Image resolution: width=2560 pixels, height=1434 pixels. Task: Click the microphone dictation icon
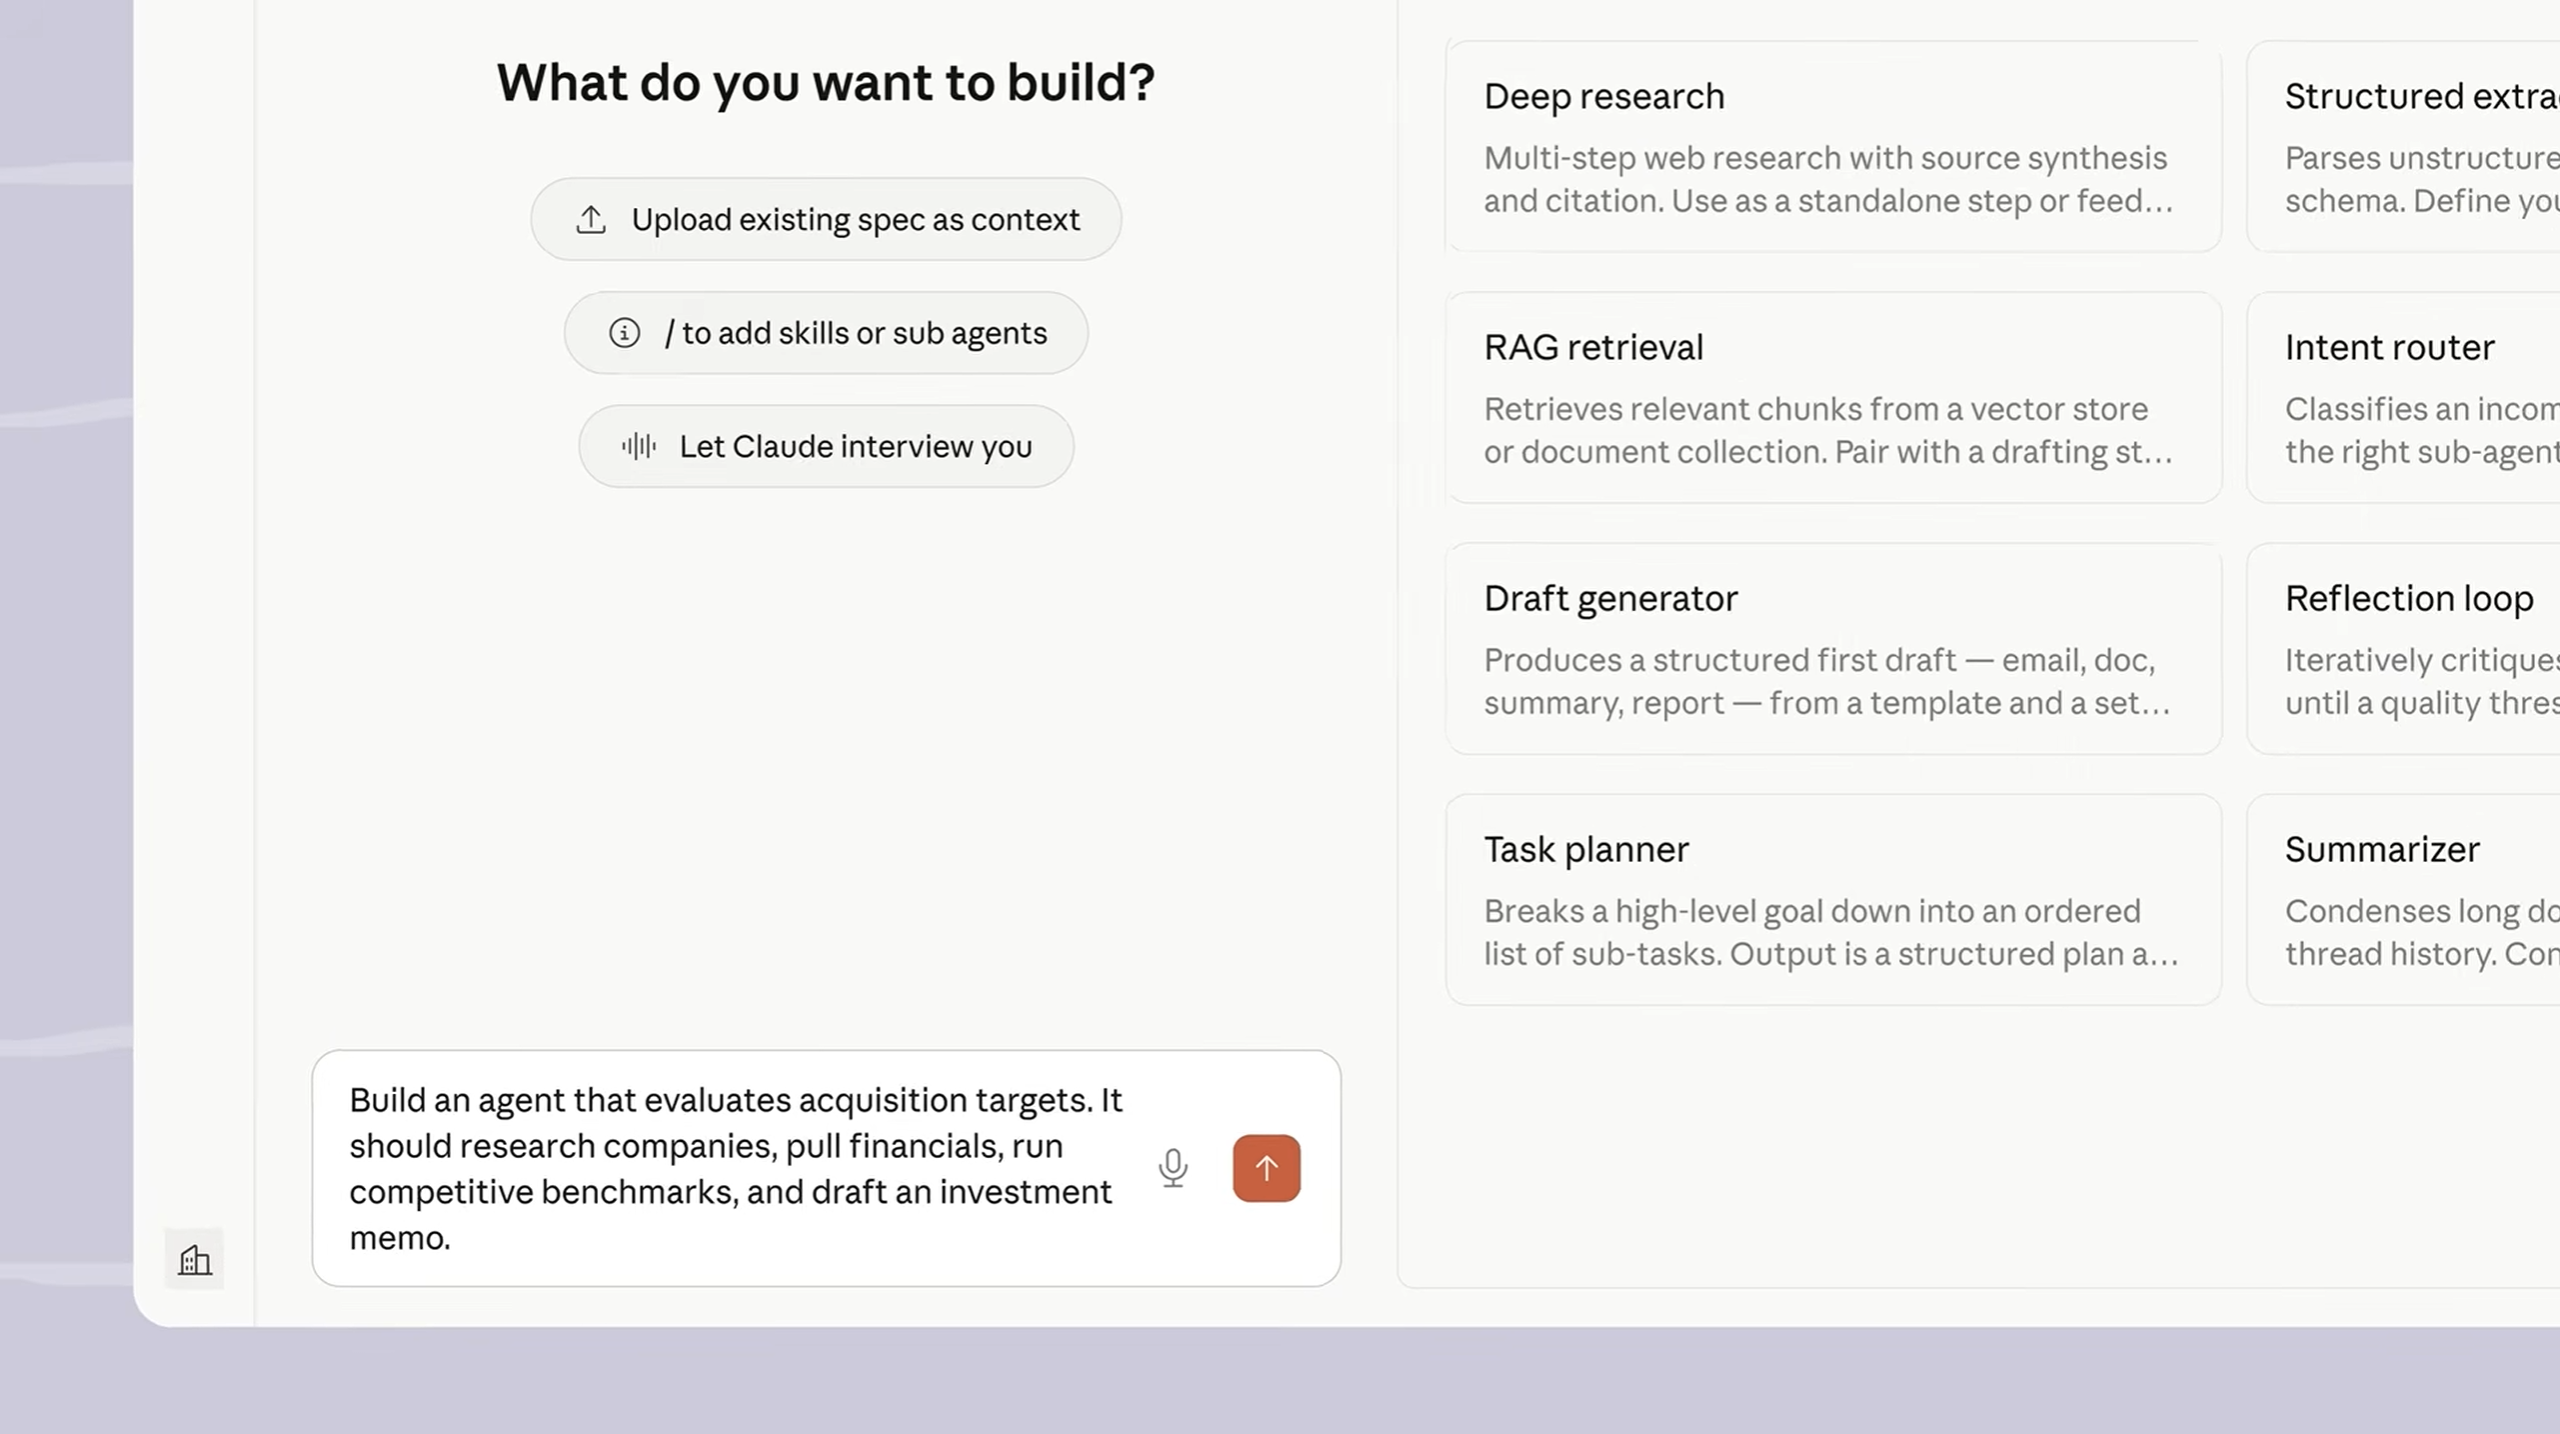[x=1173, y=1168]
